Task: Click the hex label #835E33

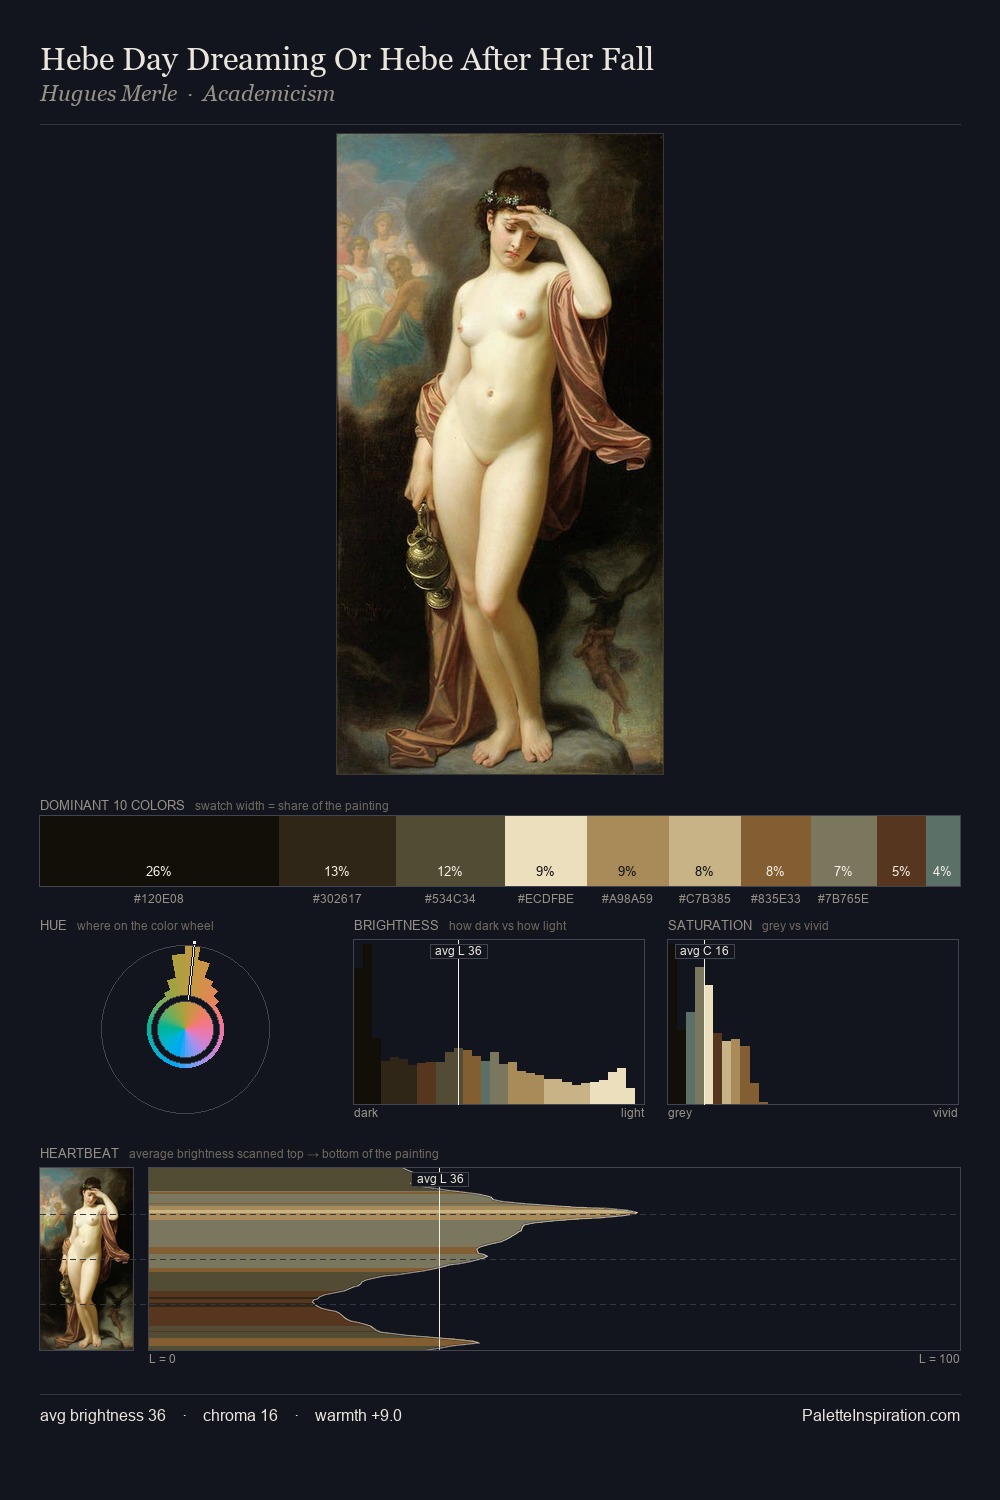Action: [776, 899]
